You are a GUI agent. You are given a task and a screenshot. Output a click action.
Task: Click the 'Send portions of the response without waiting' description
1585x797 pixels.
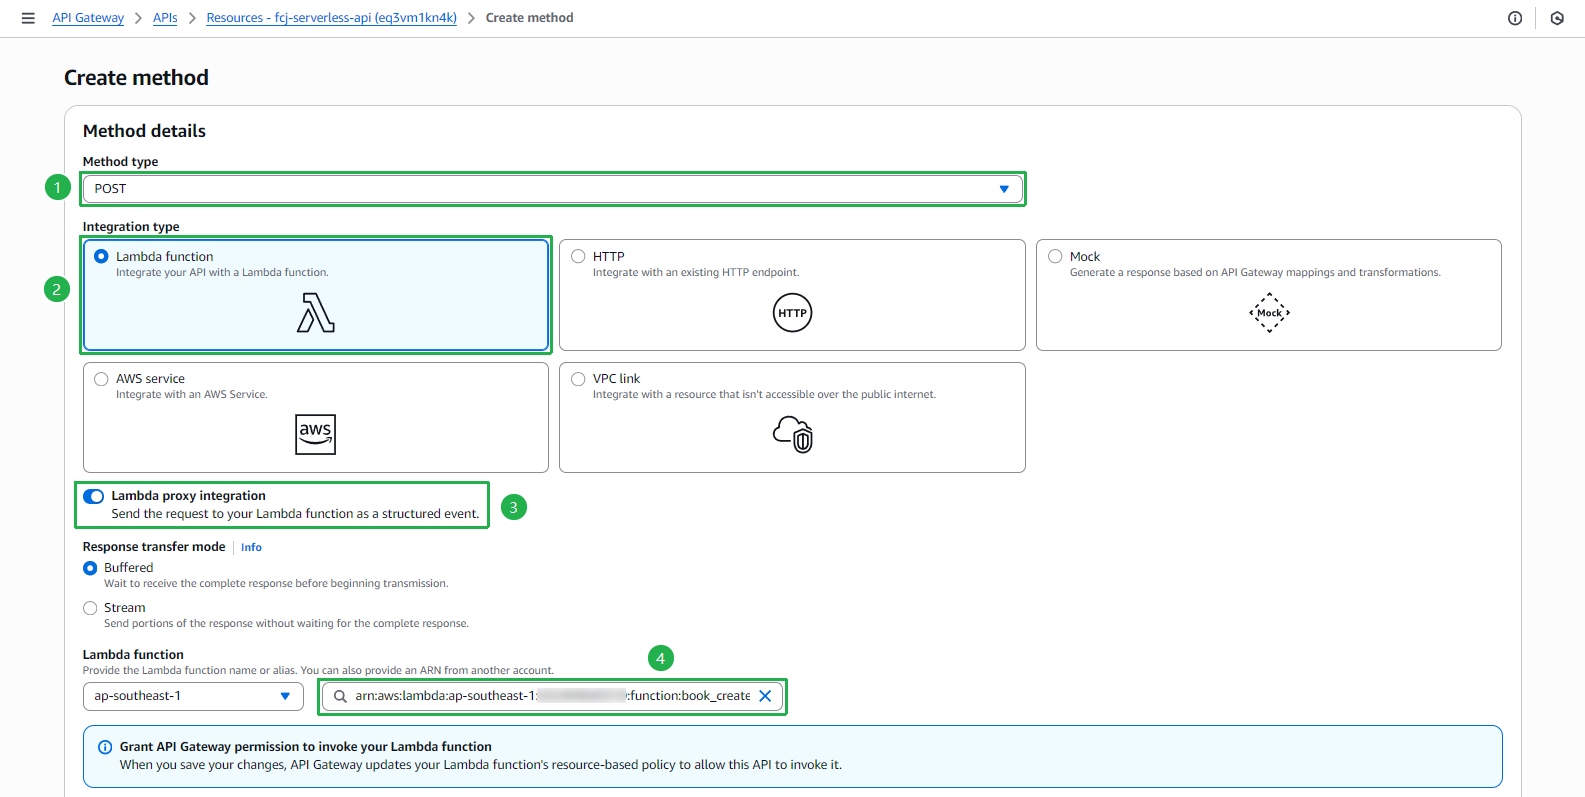pyautogui.click(x=286, y=624)
